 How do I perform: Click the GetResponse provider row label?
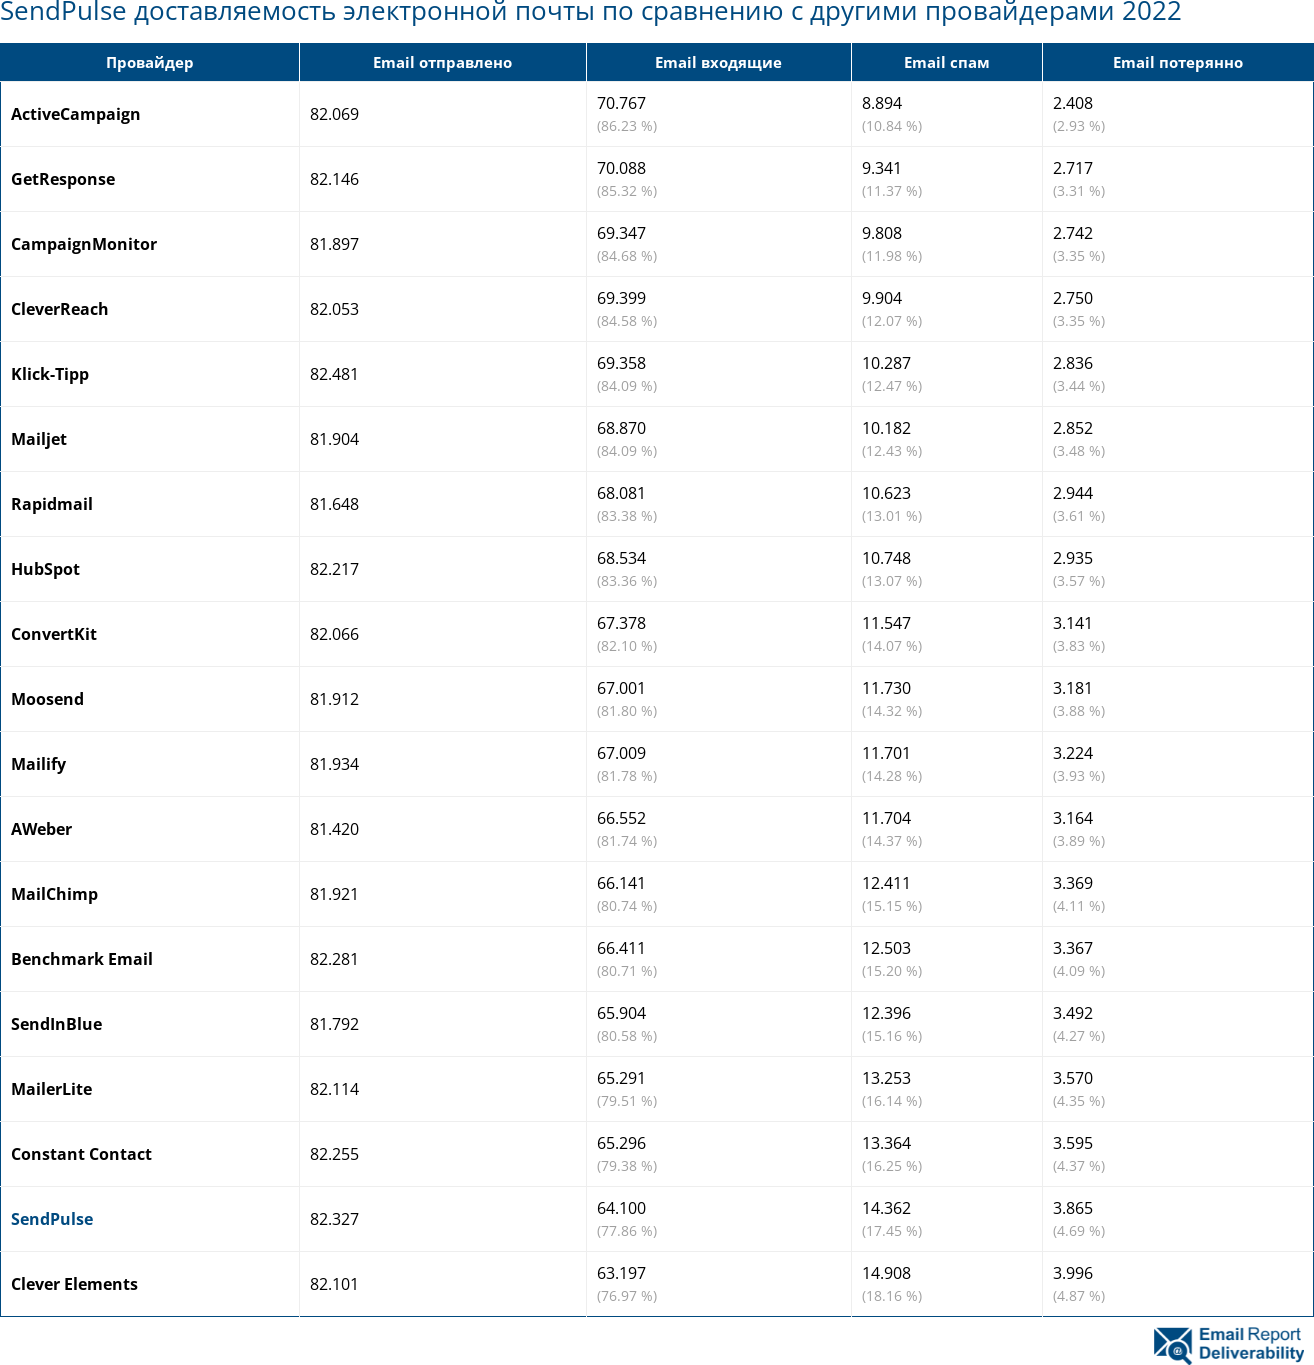[x=63, y=179]
